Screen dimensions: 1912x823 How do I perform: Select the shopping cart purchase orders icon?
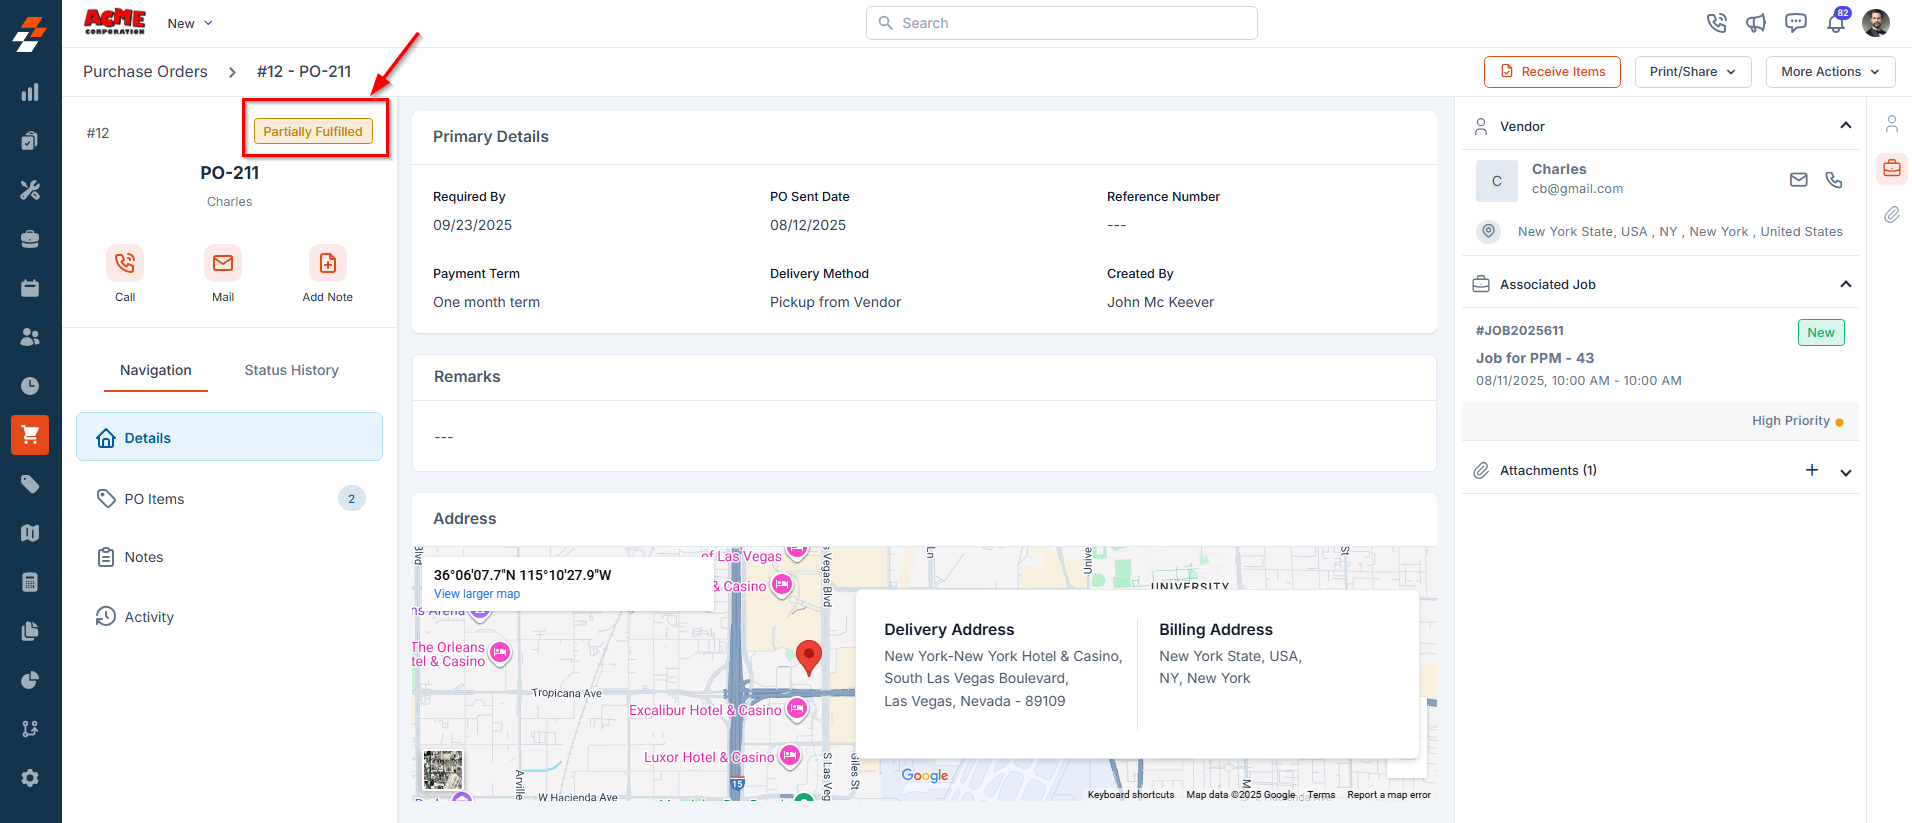30,435
